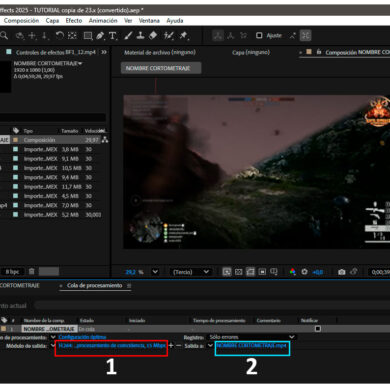
Task: Click the Configuración óptima link
Action: (x=82, y=337)
